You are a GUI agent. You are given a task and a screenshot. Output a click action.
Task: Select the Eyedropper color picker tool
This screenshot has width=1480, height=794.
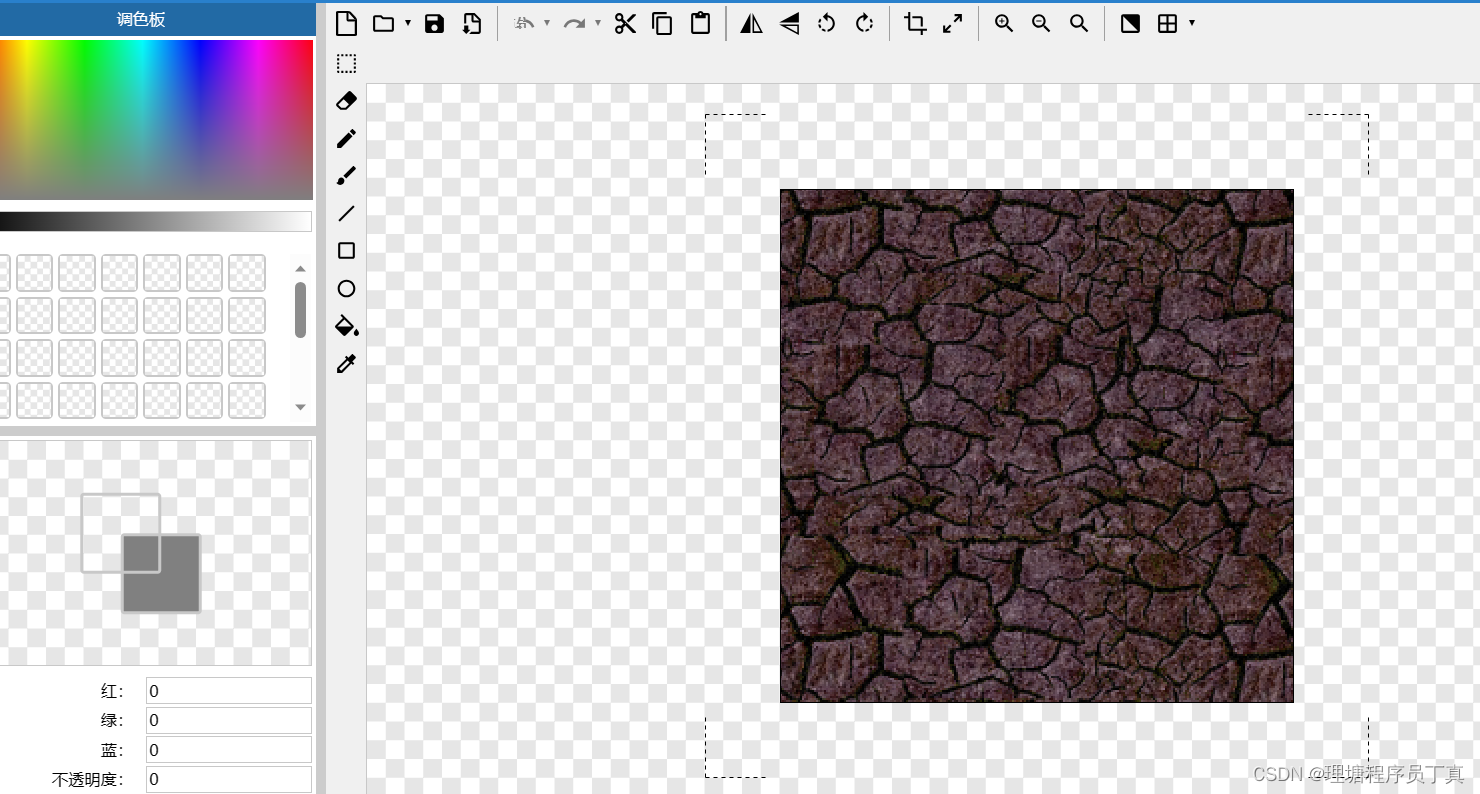tap(346, 364)
